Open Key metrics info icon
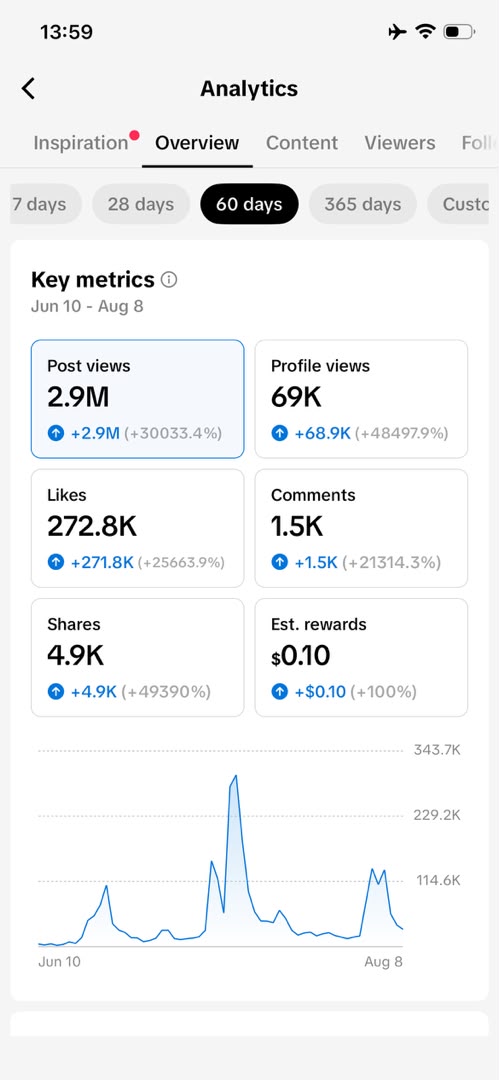Viewport: 499px width, 1080px height. click(169, 280)
